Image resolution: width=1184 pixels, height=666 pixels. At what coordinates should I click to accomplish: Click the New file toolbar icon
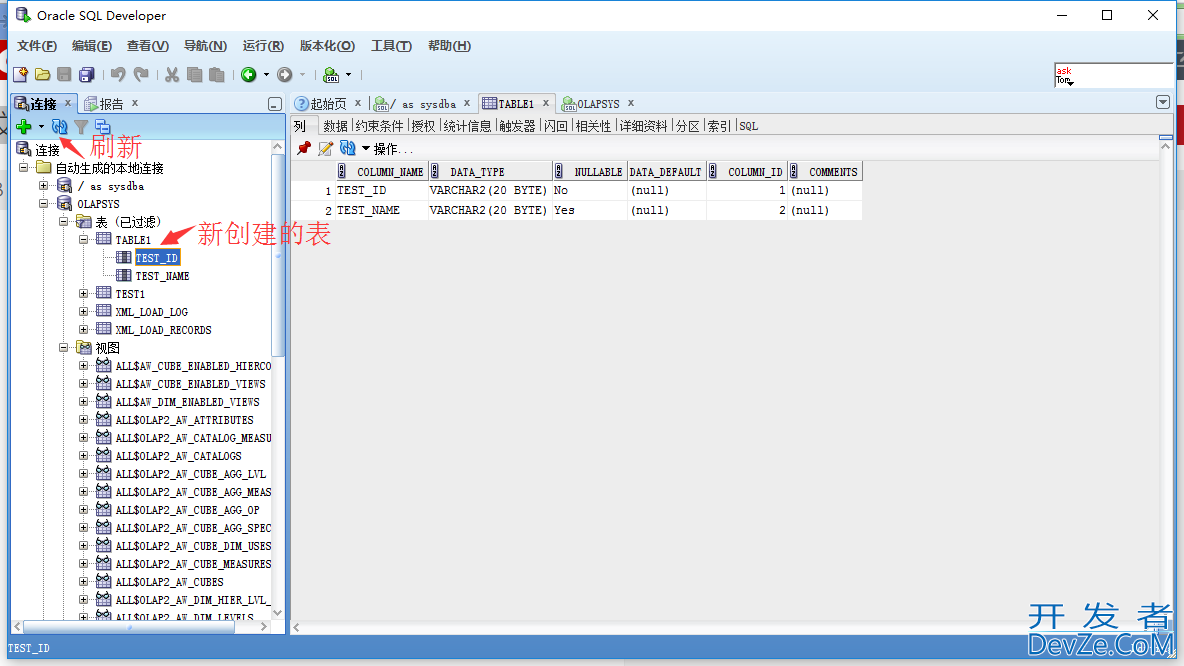tap(20, 74)
